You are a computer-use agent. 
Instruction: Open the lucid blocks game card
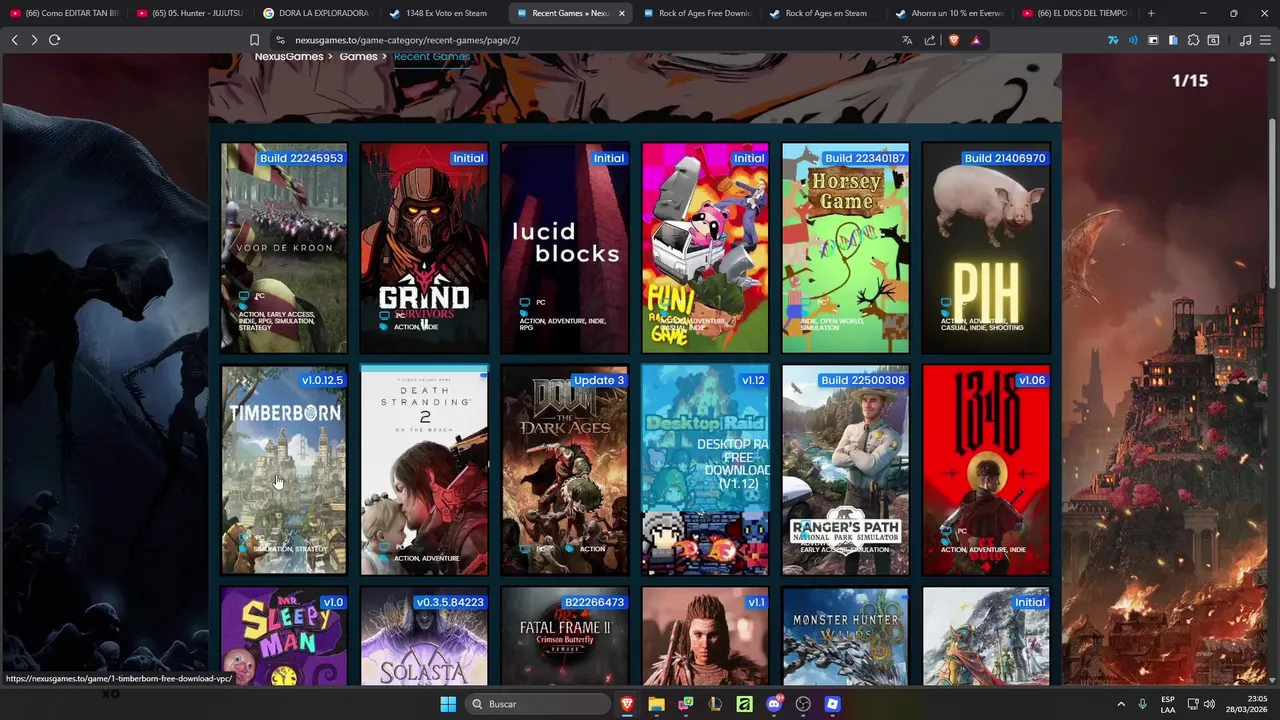tap(565, 248)
